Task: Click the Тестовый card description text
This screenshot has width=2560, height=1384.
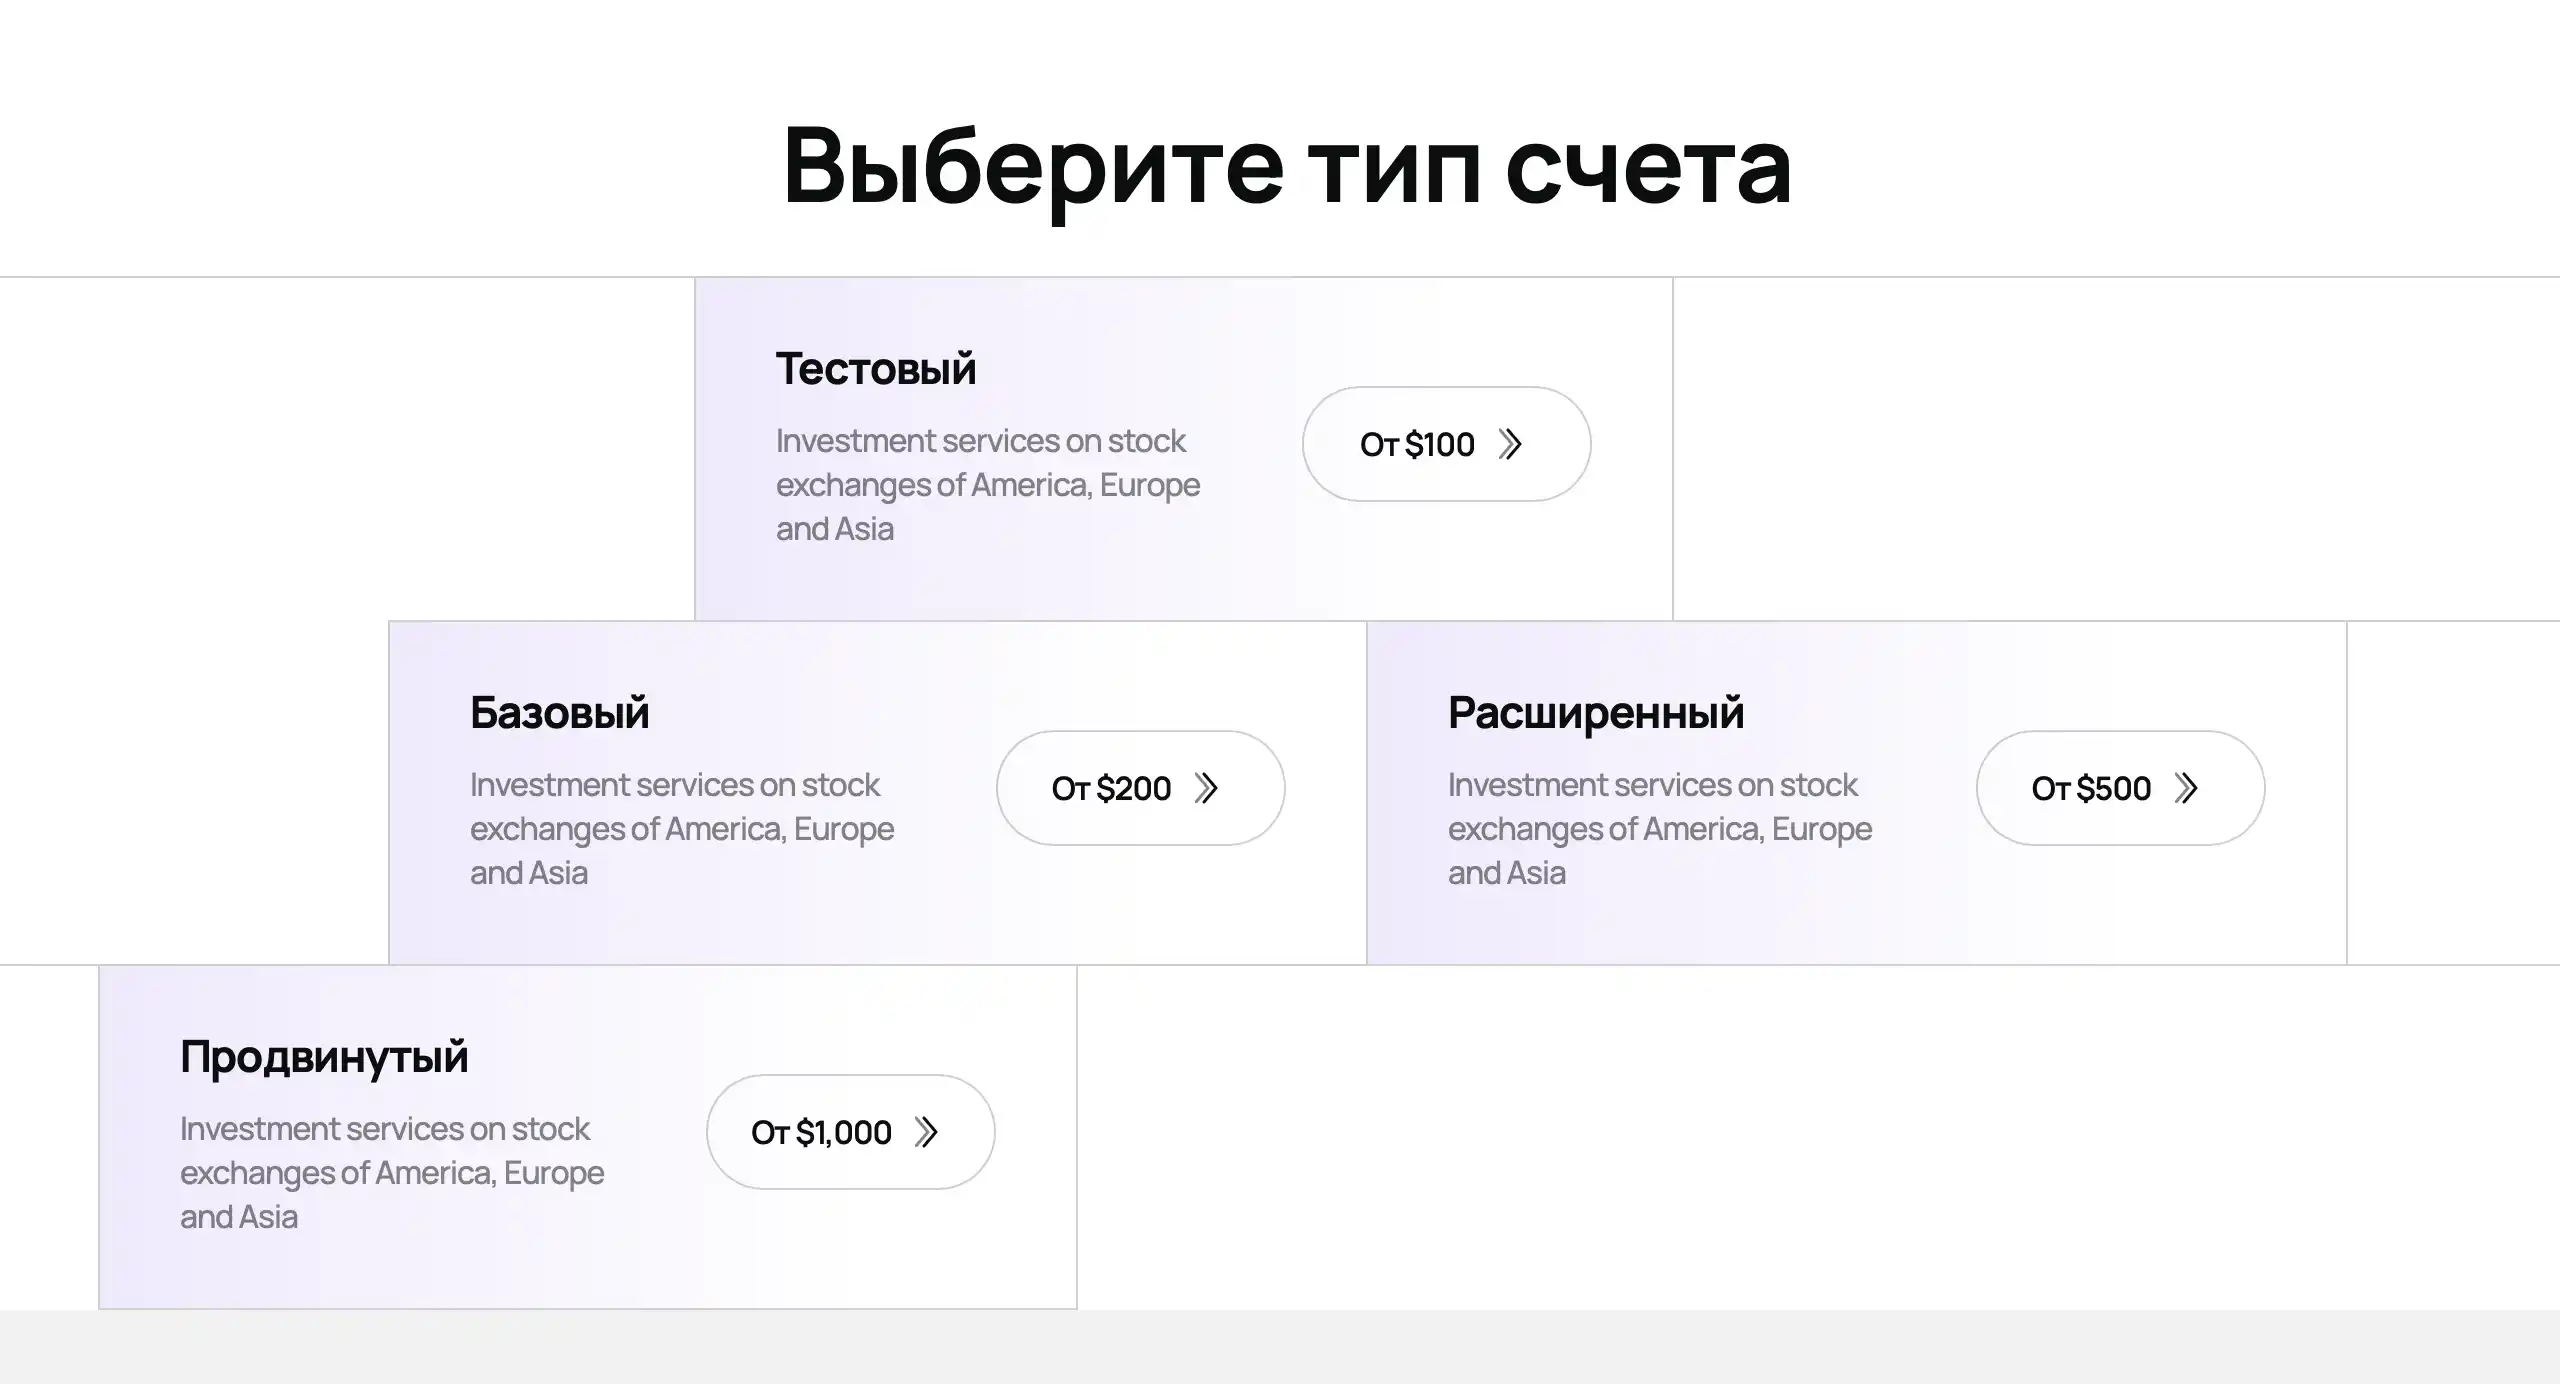Action: (x=988, y=484)
